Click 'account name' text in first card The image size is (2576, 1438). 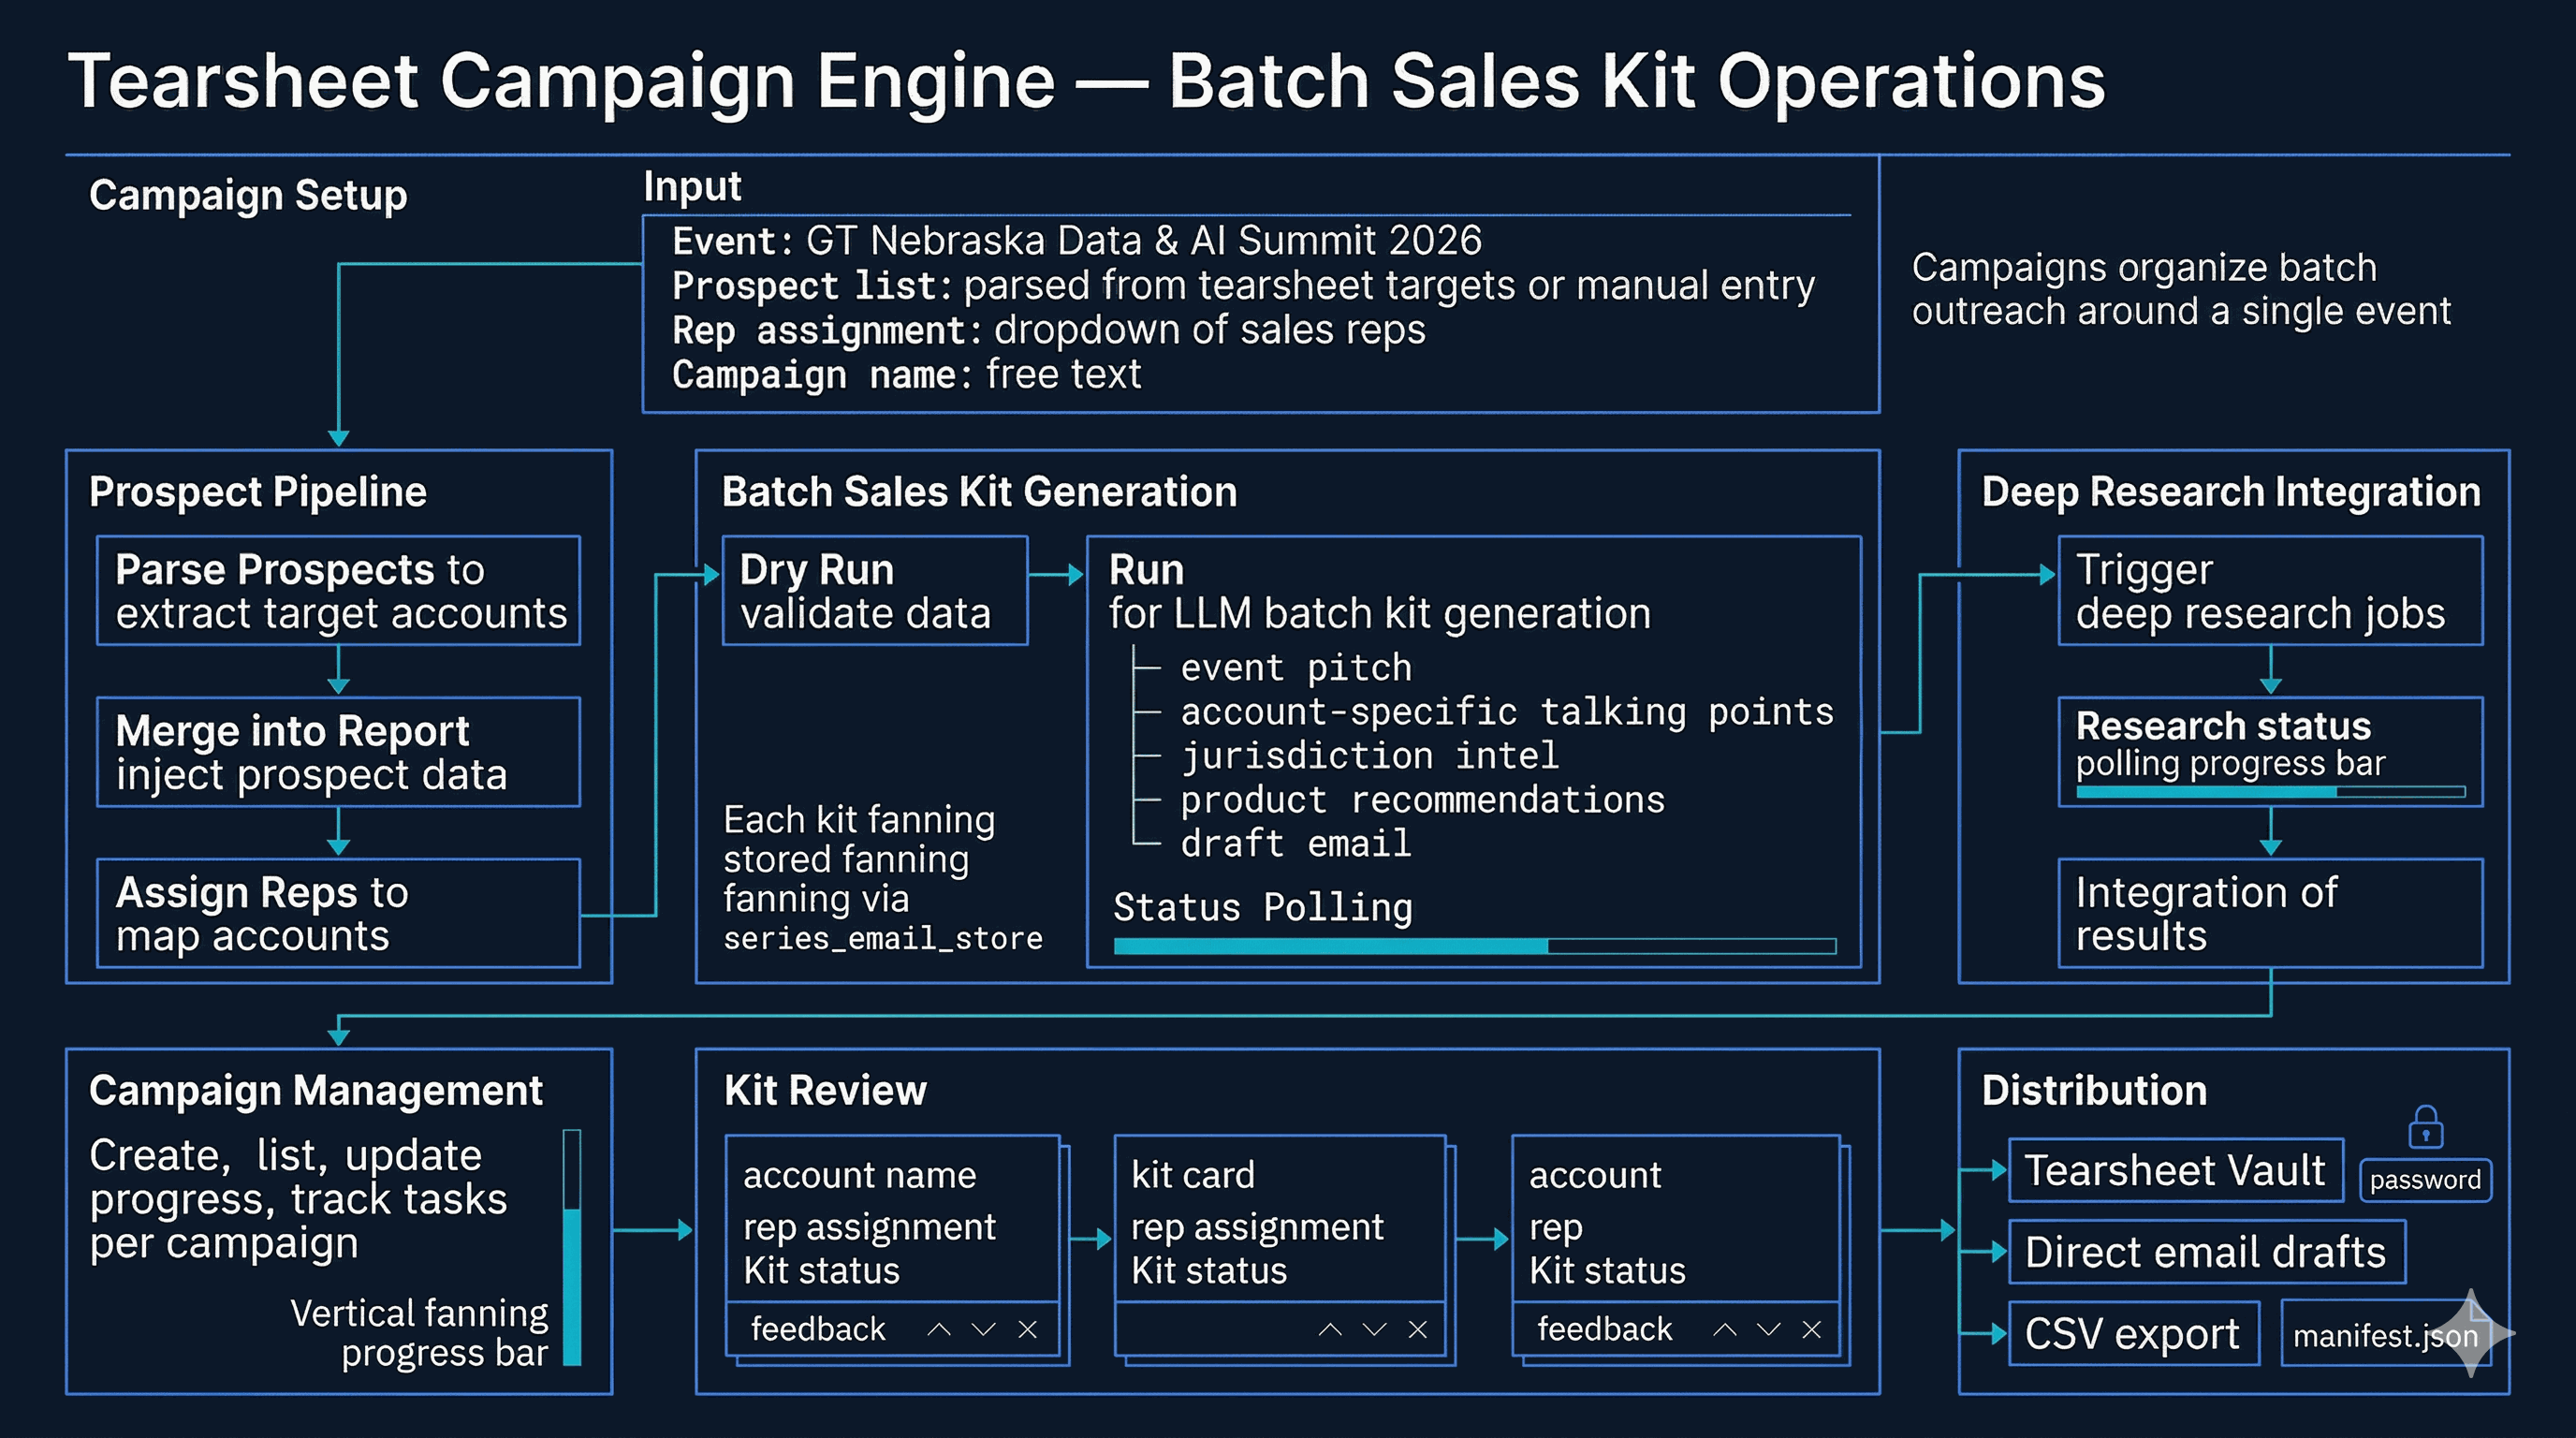point(859,1175)
